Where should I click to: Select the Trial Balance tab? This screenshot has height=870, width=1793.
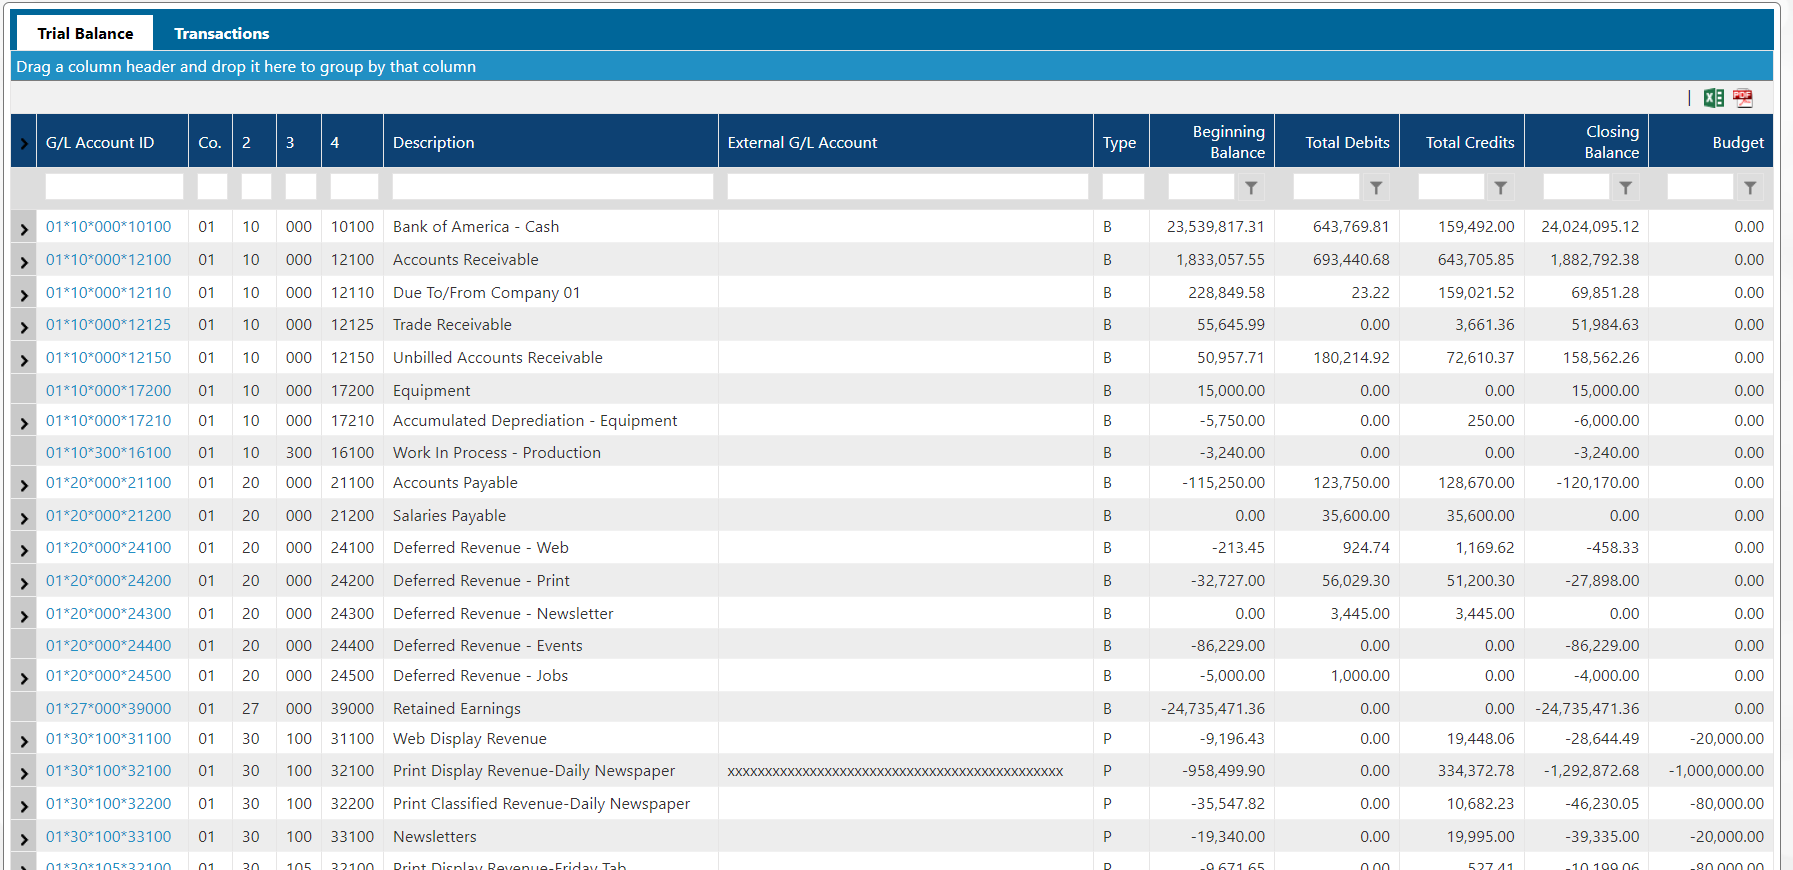[85, 33]
